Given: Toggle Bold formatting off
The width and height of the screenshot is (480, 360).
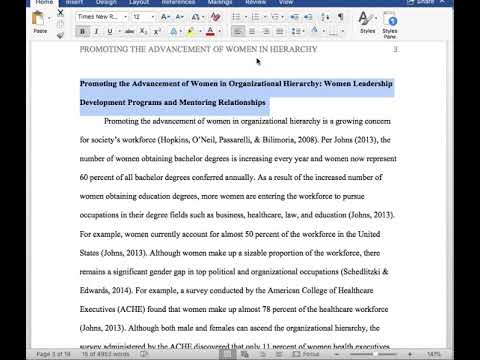Looking at the screenshot, I should click(82, 31).
